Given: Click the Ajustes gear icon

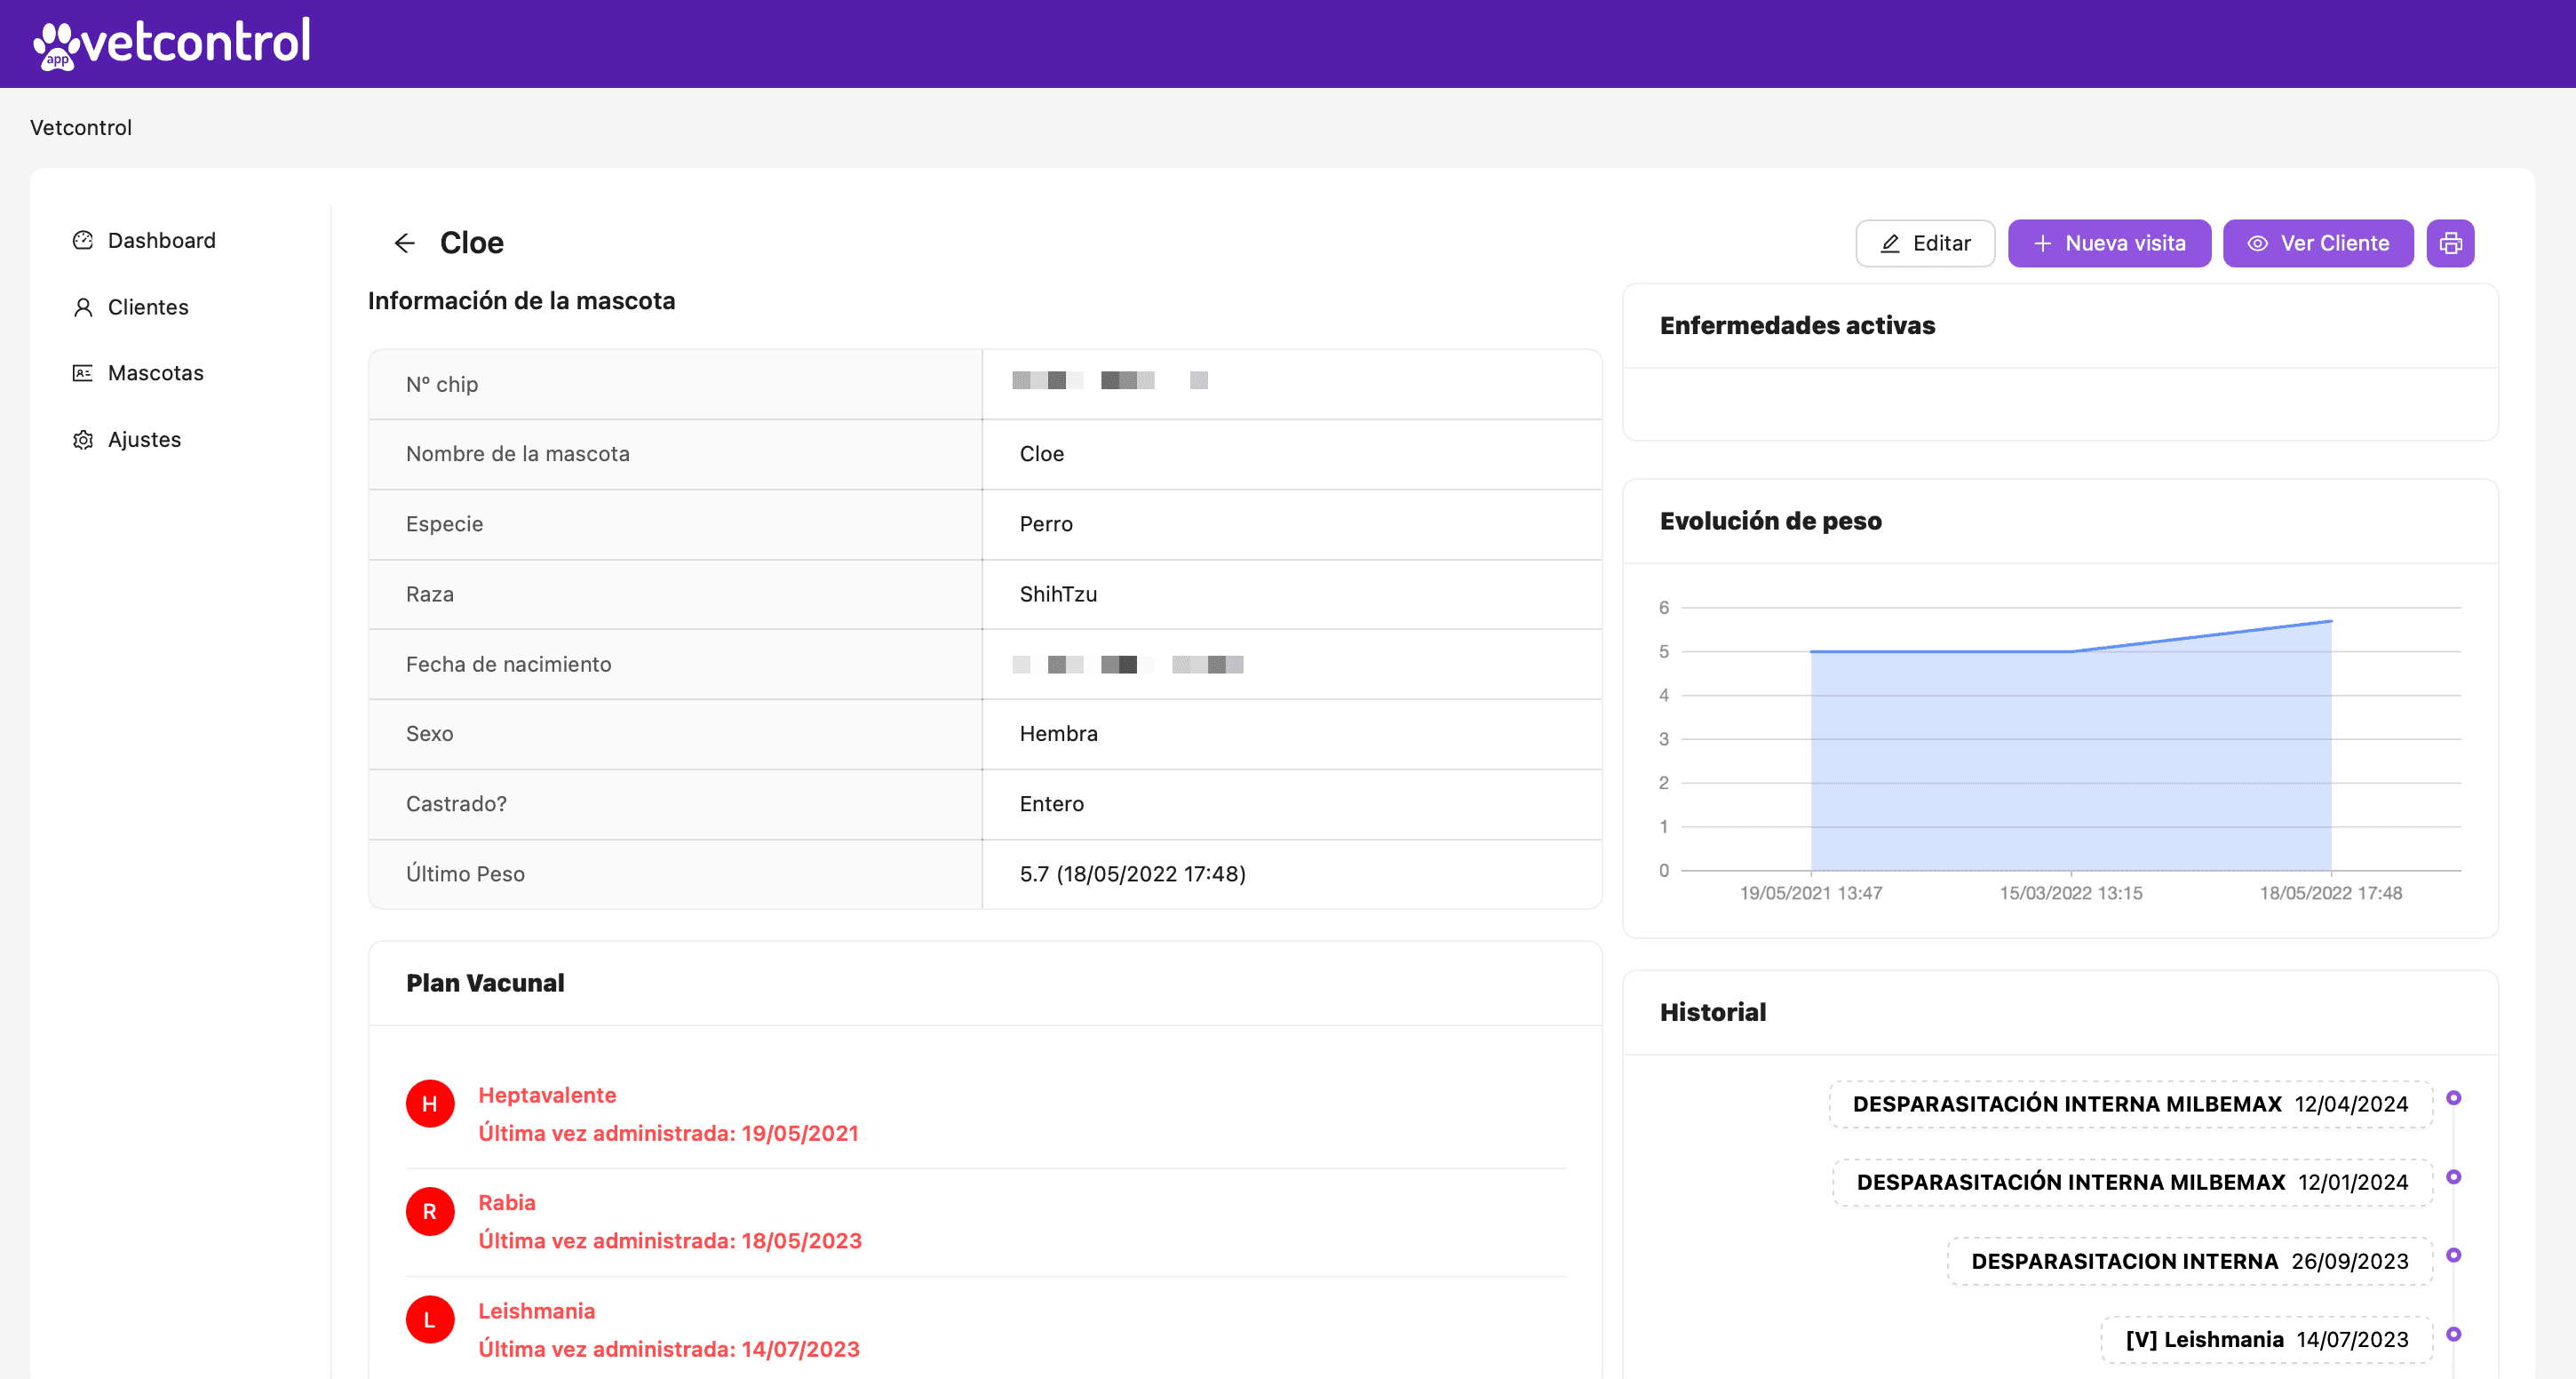Looking at the screenshot, I should coord(83,440).
